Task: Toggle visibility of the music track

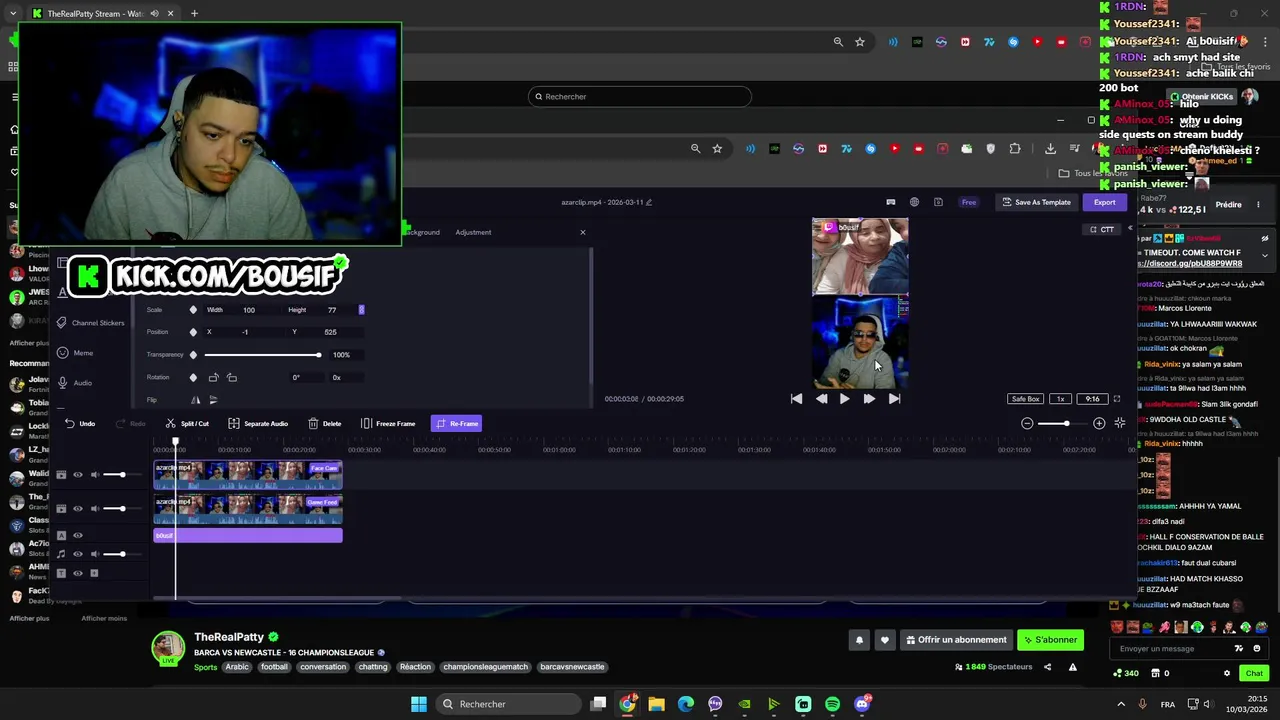Action: 78,554
